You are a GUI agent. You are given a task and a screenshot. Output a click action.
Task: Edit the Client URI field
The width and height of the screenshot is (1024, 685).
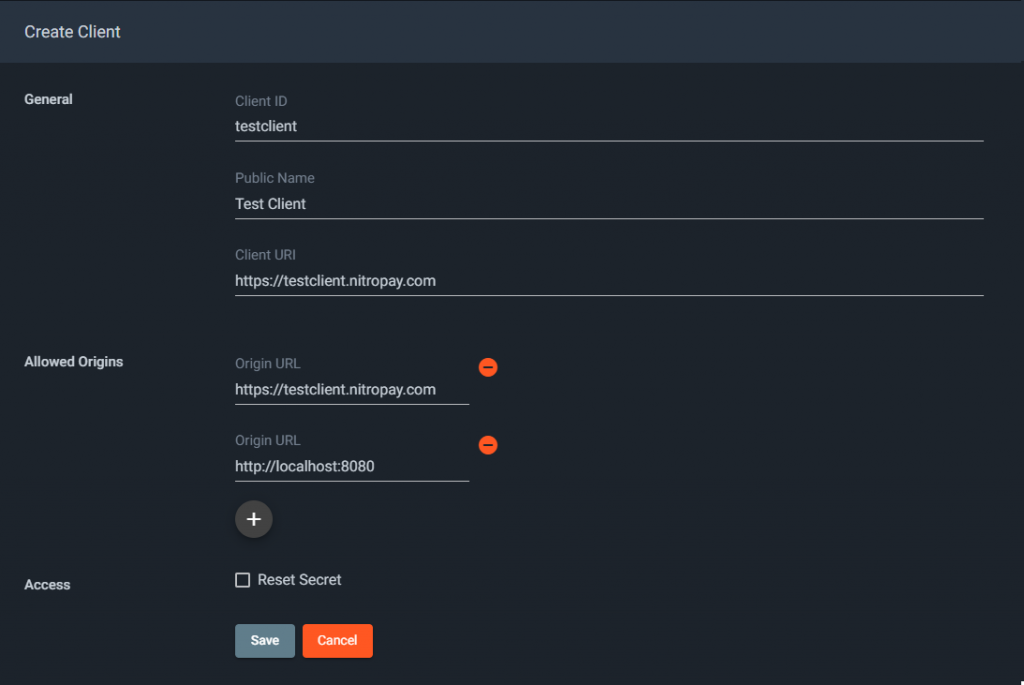609,281
